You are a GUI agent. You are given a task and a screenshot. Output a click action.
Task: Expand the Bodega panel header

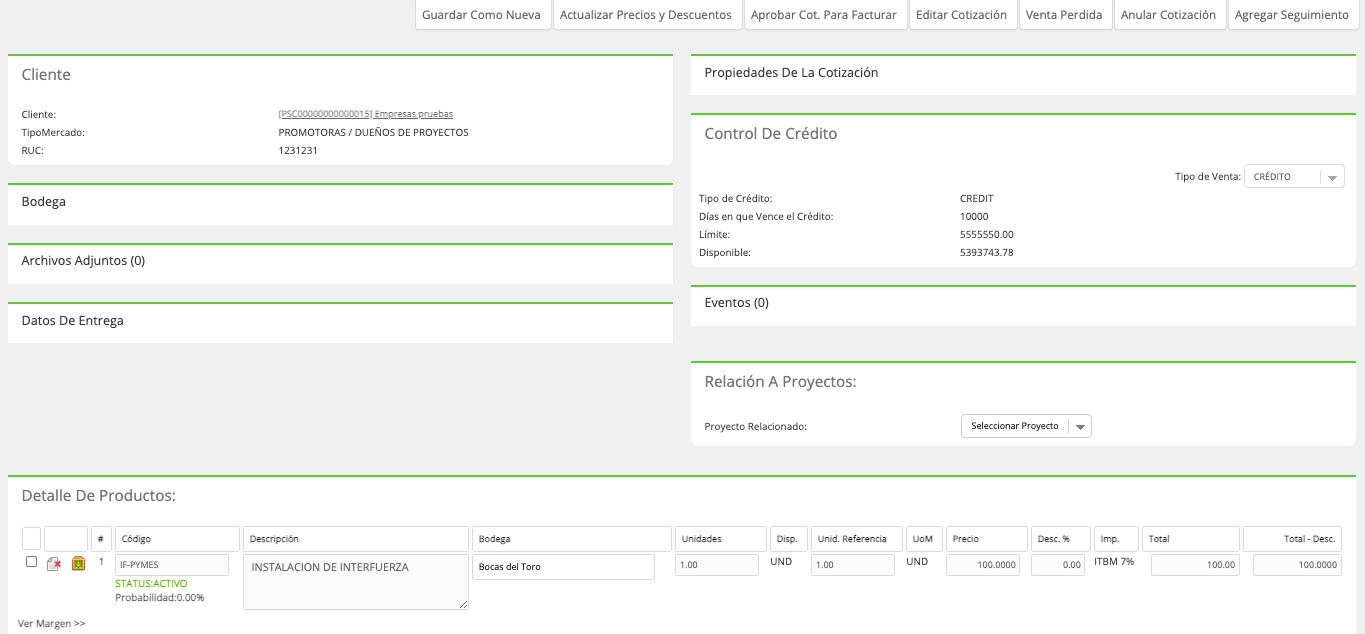340,202
